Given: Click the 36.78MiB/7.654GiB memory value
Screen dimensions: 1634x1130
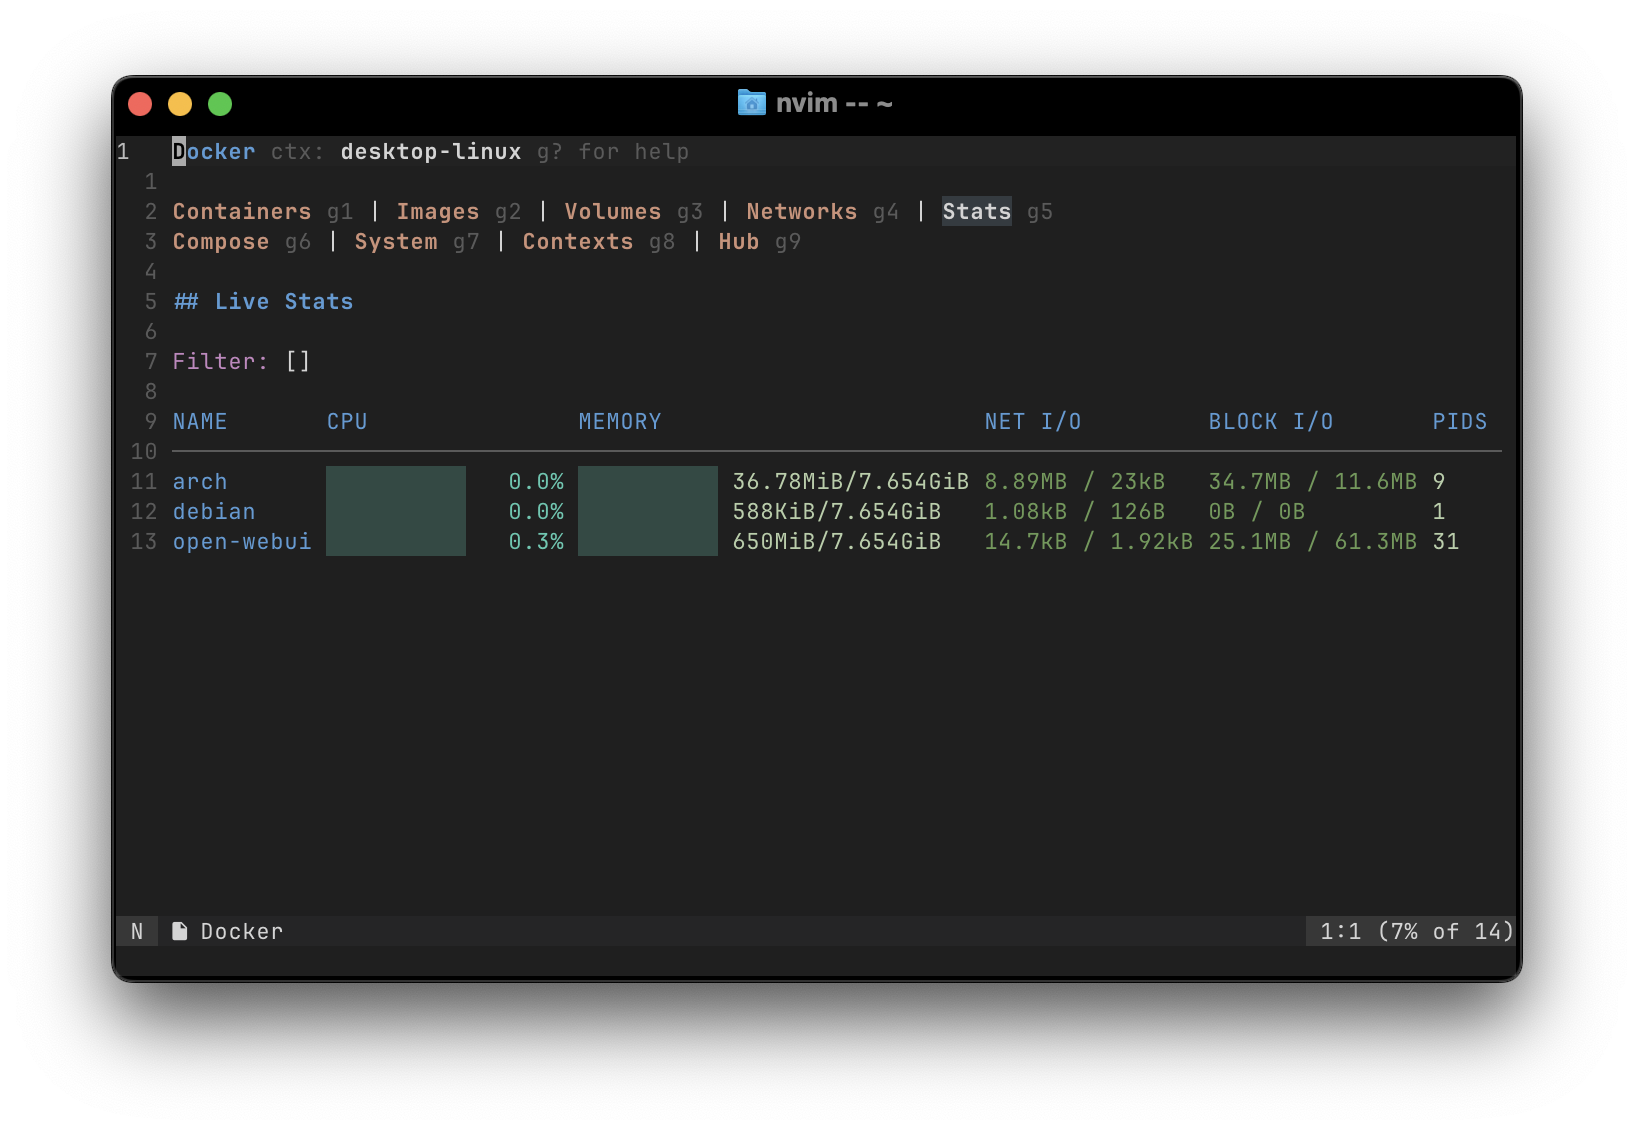Looking at the screenshot, I should pos(851,482).
